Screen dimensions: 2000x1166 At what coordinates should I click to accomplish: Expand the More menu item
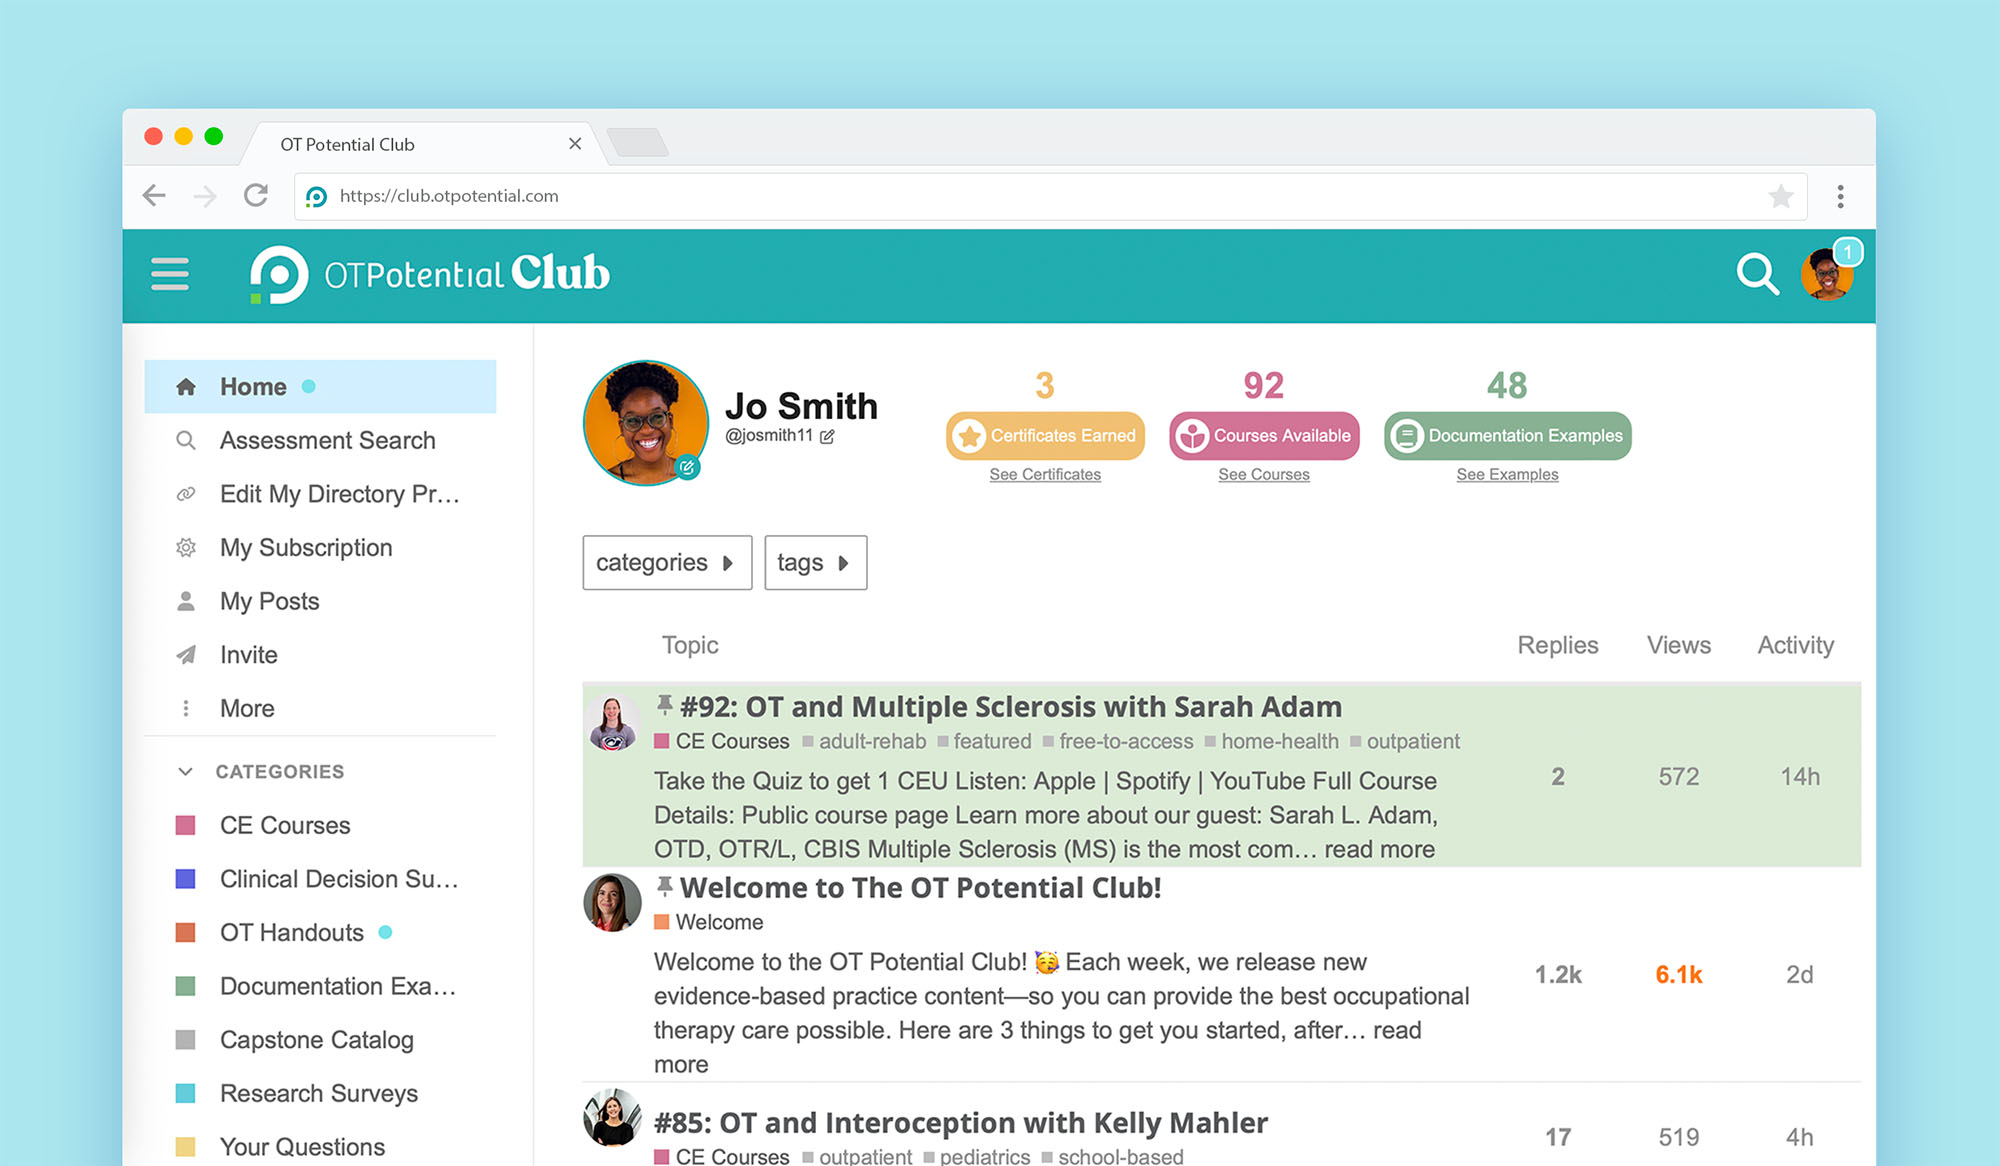click(x=247, y=707)
